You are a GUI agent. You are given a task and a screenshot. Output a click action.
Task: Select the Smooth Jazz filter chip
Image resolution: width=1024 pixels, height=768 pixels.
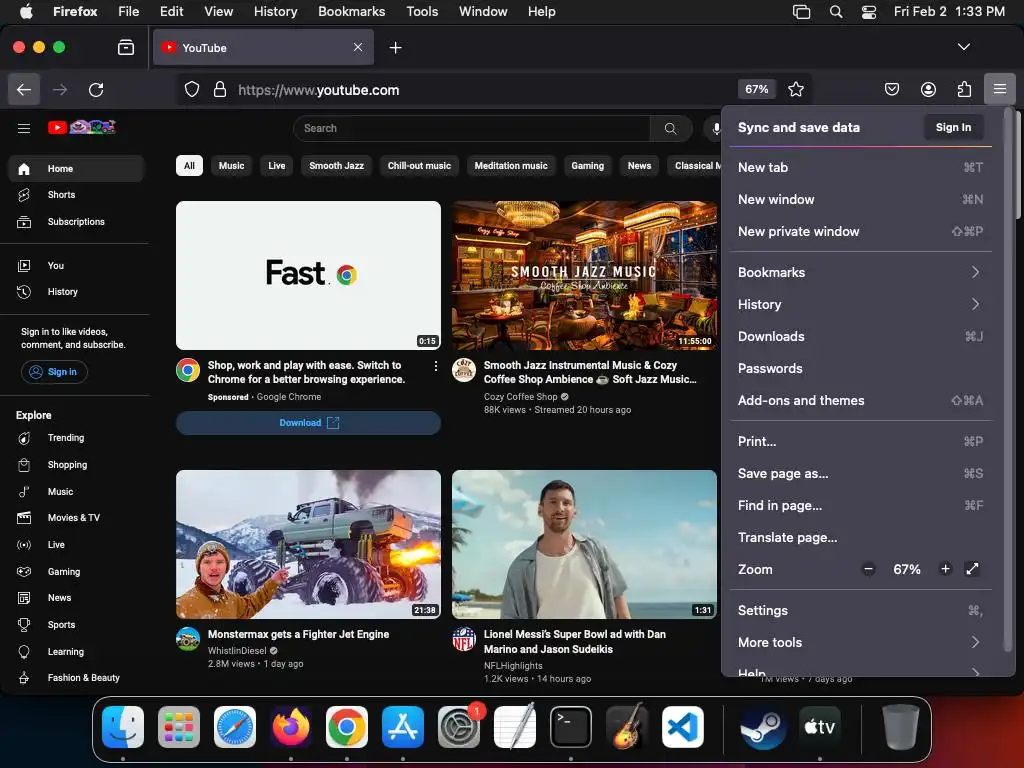click(336, 166)
